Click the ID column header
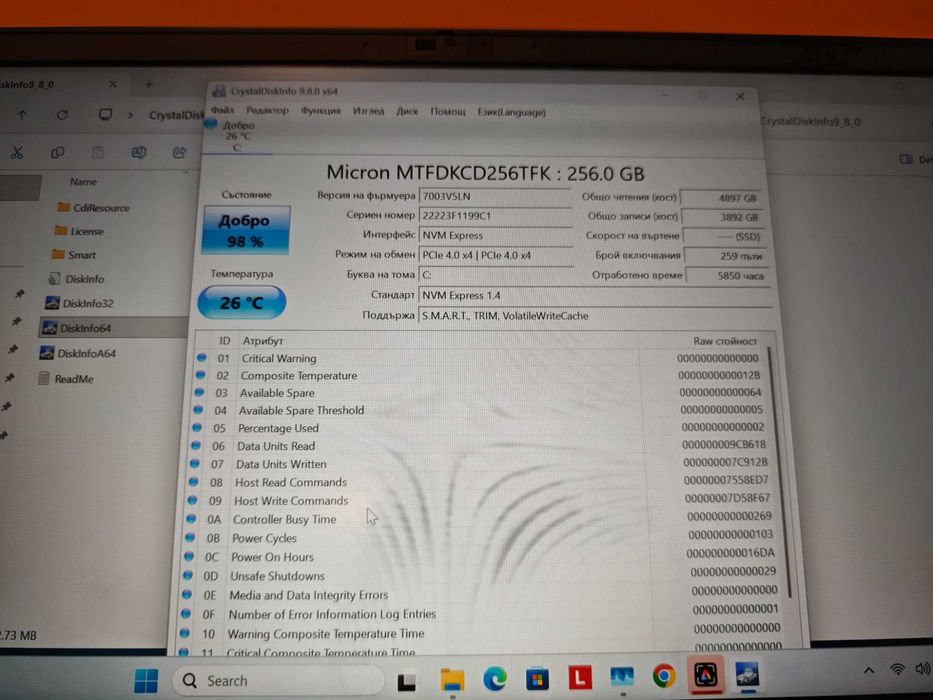Screen dimensions: 933x700 pos(224,341)
